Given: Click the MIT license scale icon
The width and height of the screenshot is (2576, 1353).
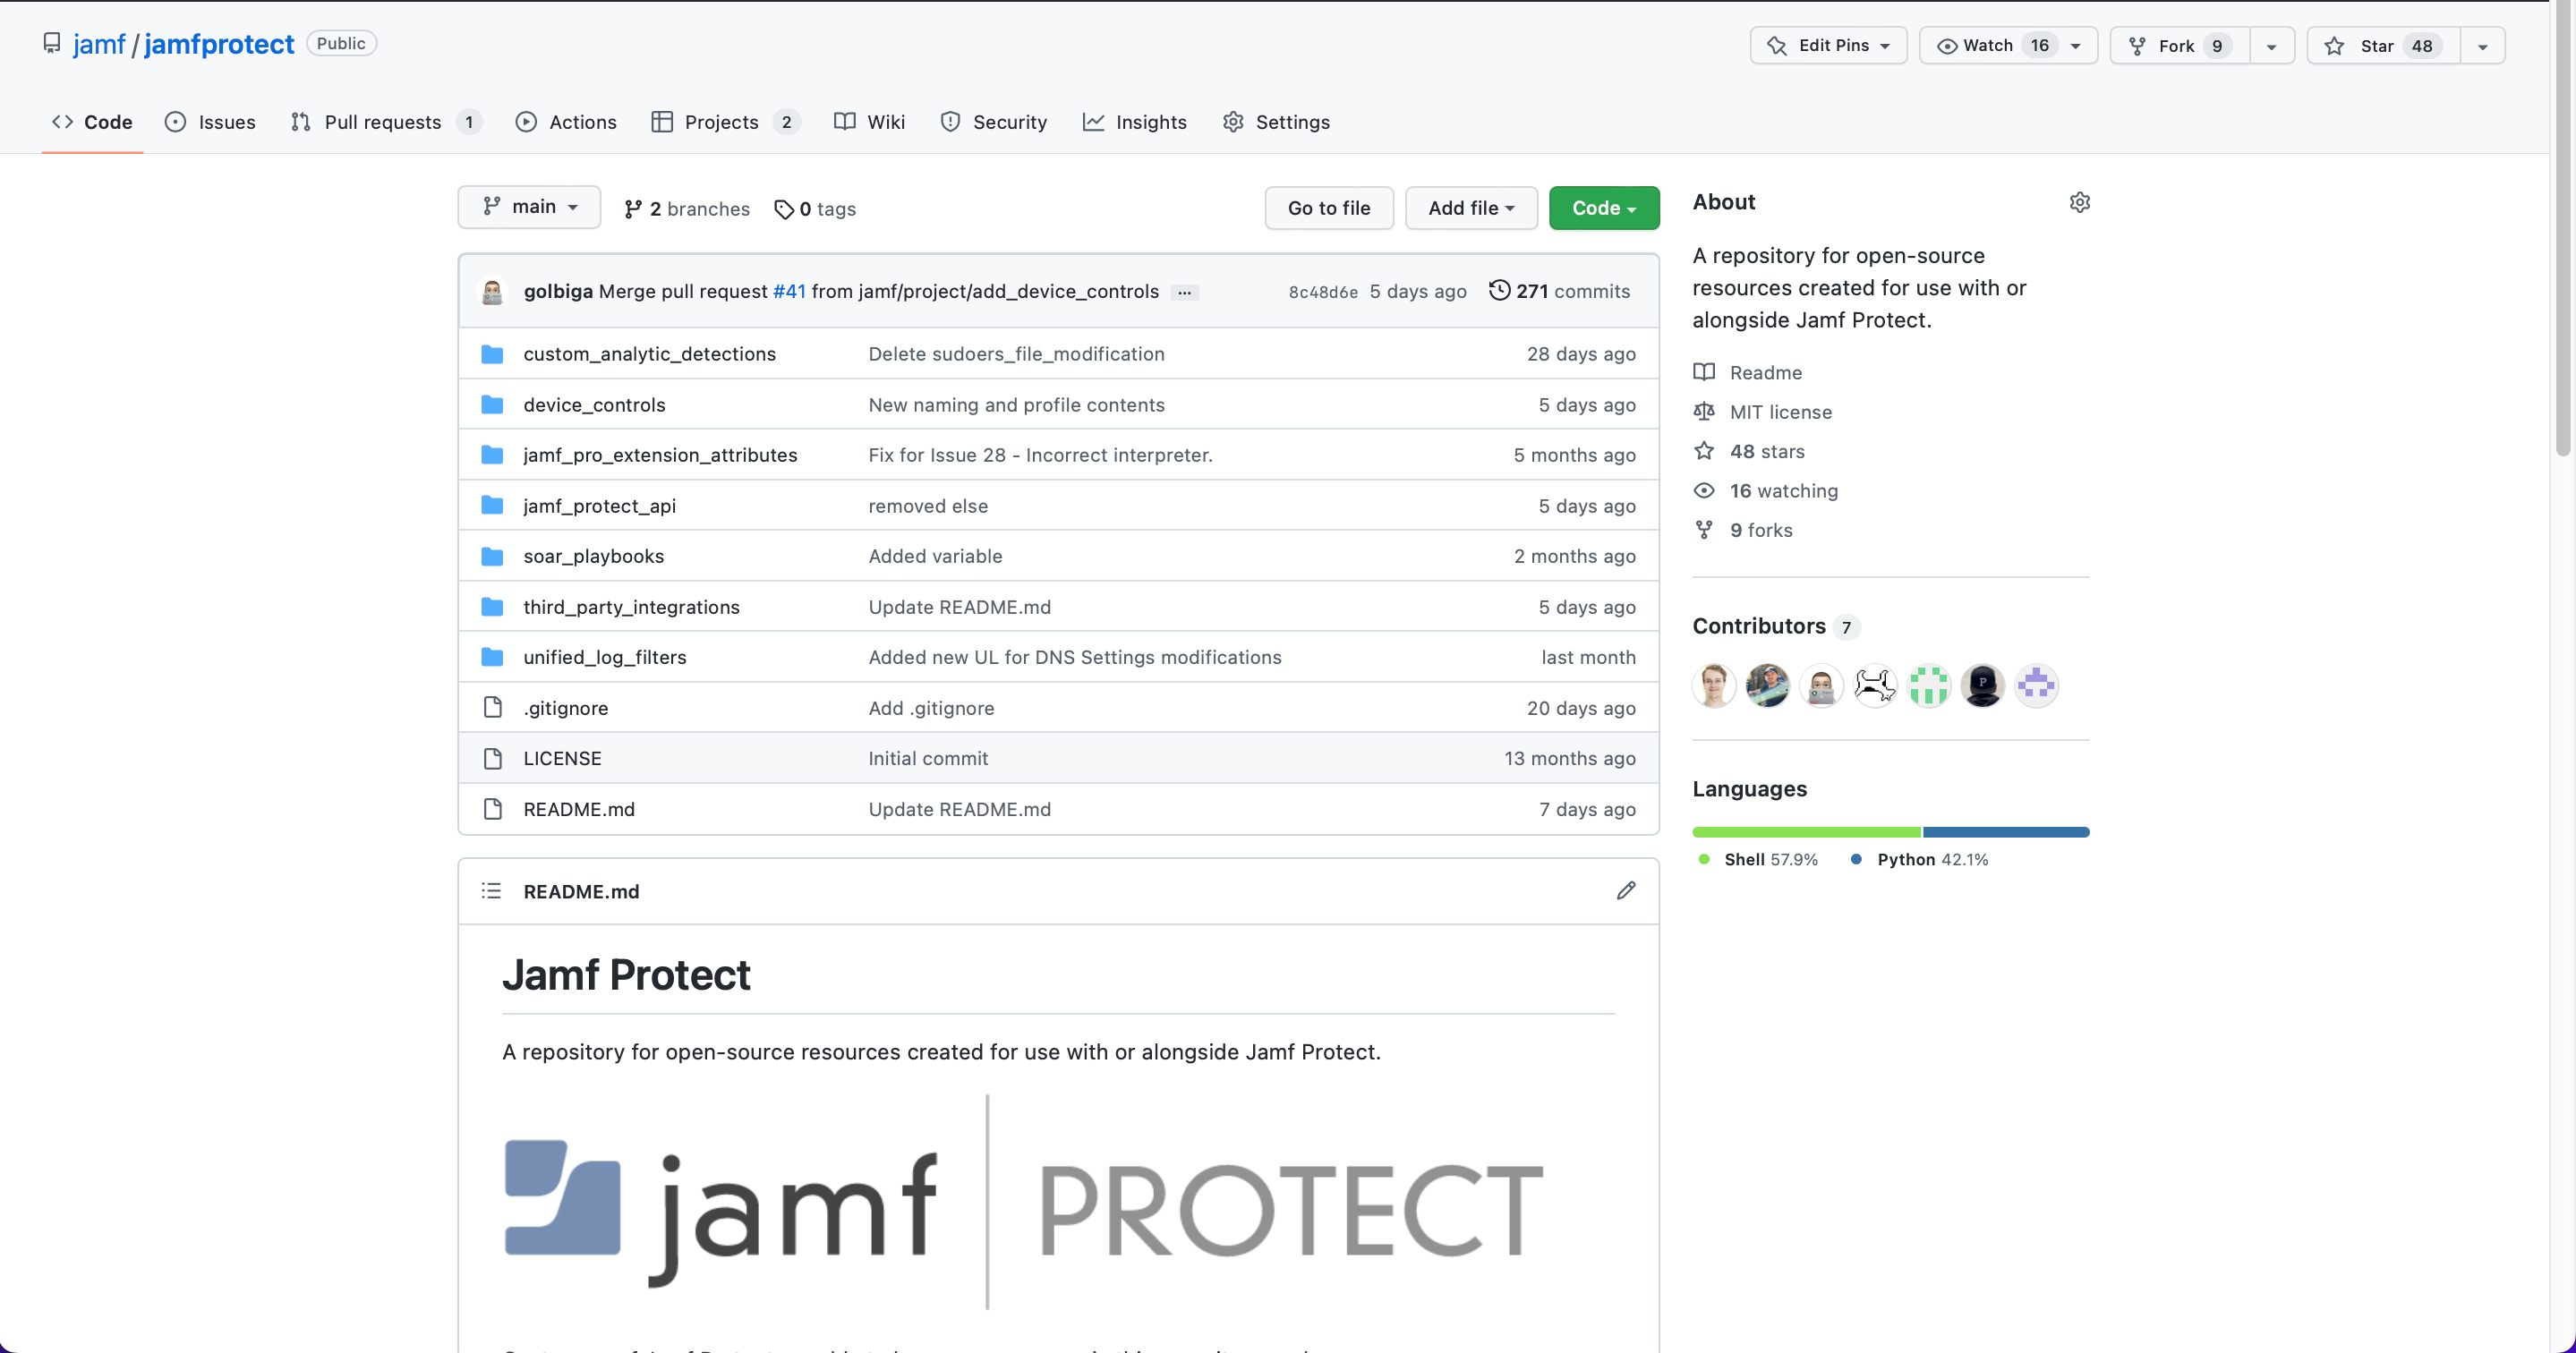Looking at the screenshot, I should tap(1704, 411).
